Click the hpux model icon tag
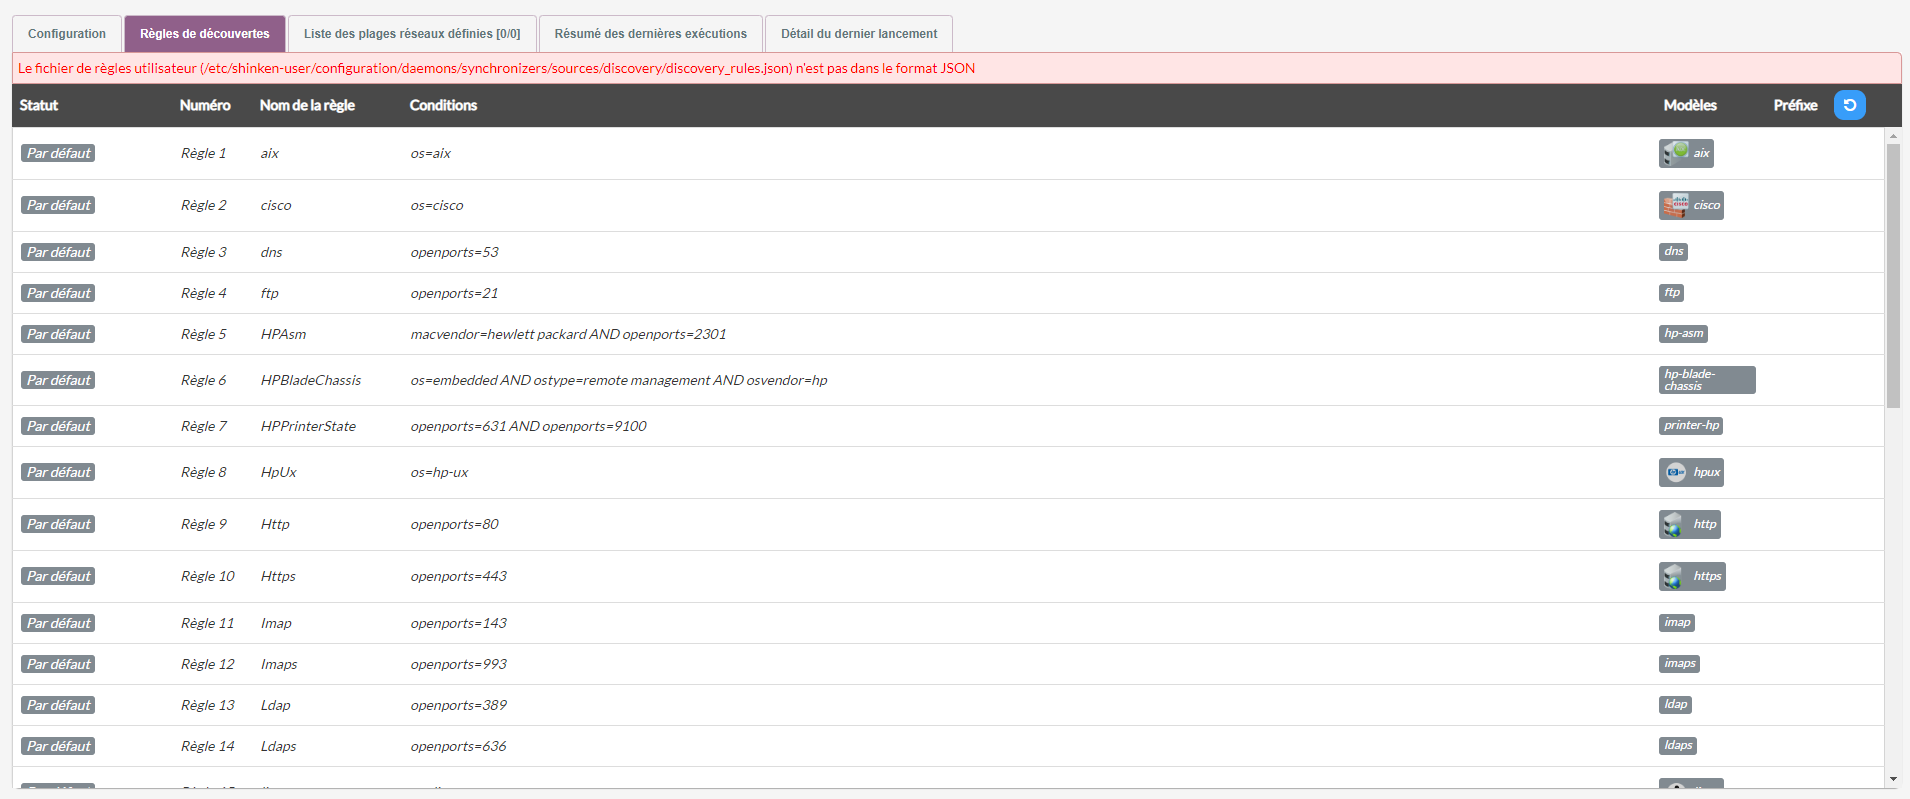This screenshot has height=799, width=1910. coord(1691,472)
